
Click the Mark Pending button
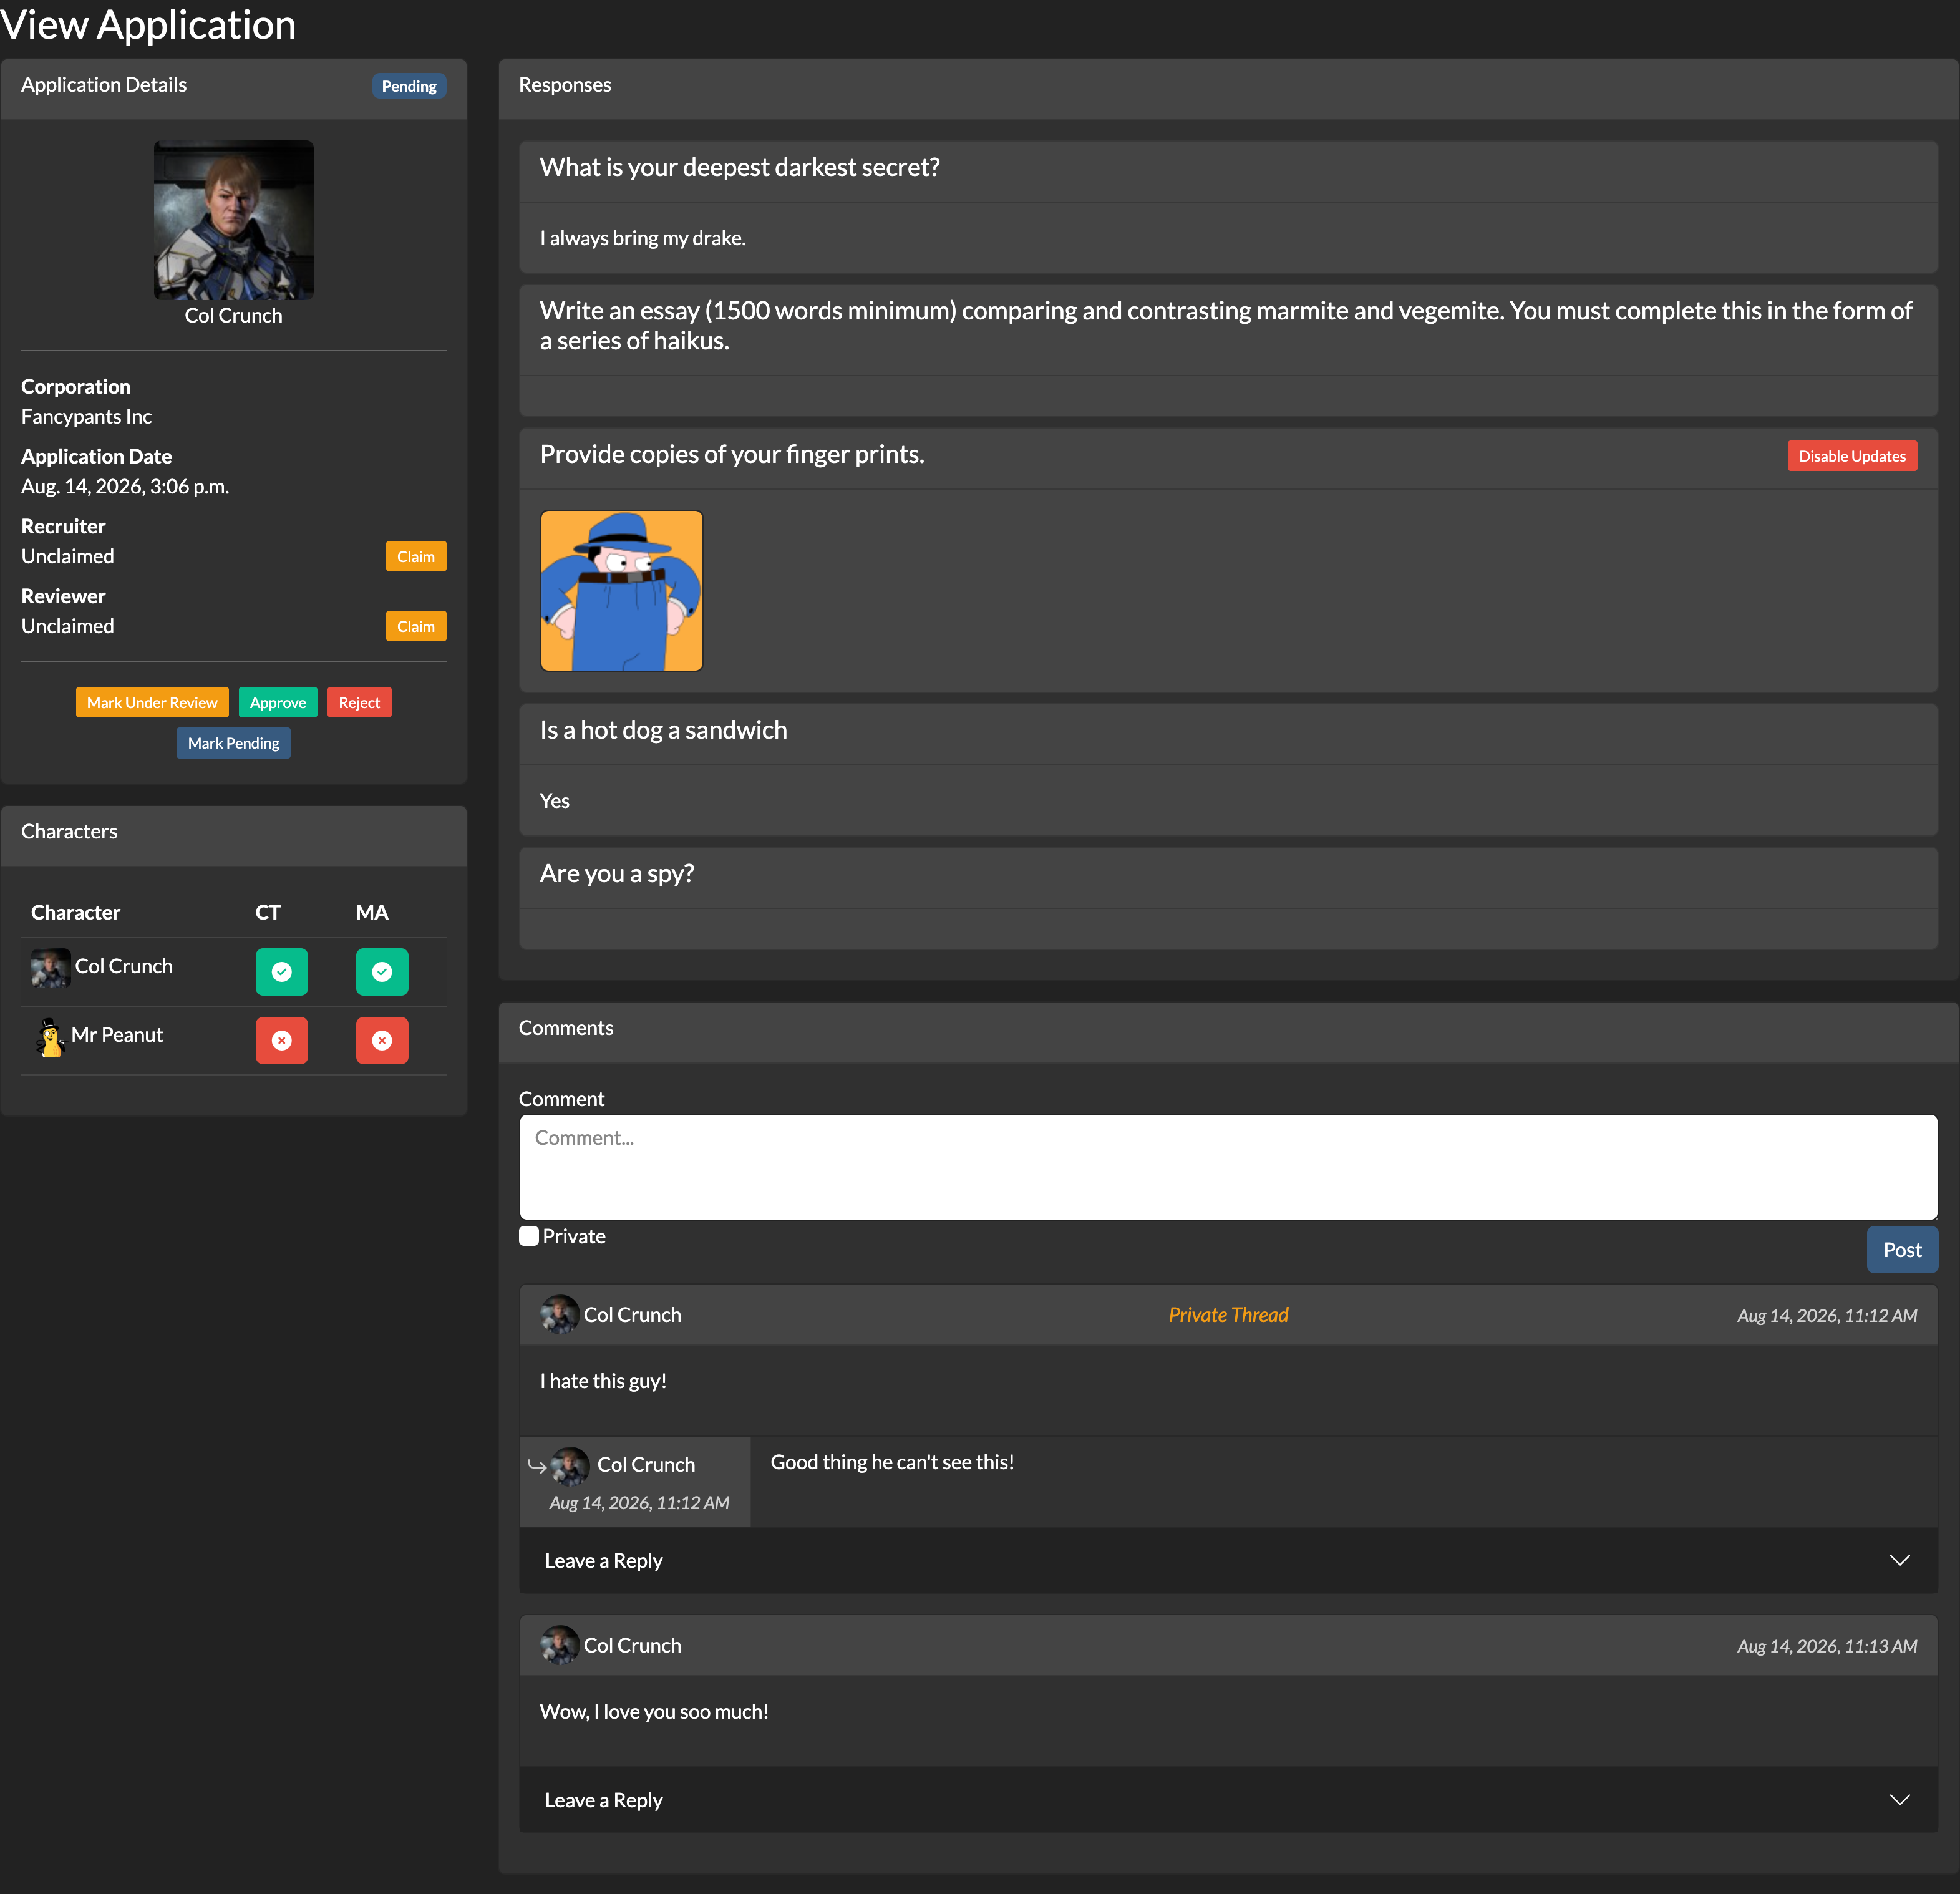click(233, 742)
